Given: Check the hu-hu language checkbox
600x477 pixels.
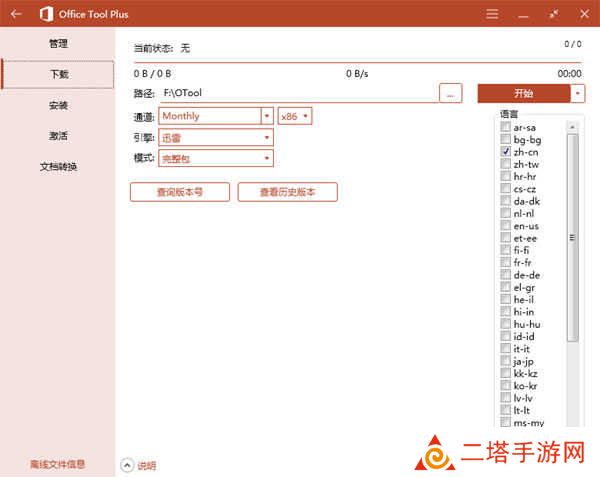Looking at the screenshot, I should [x=505, y=324].
